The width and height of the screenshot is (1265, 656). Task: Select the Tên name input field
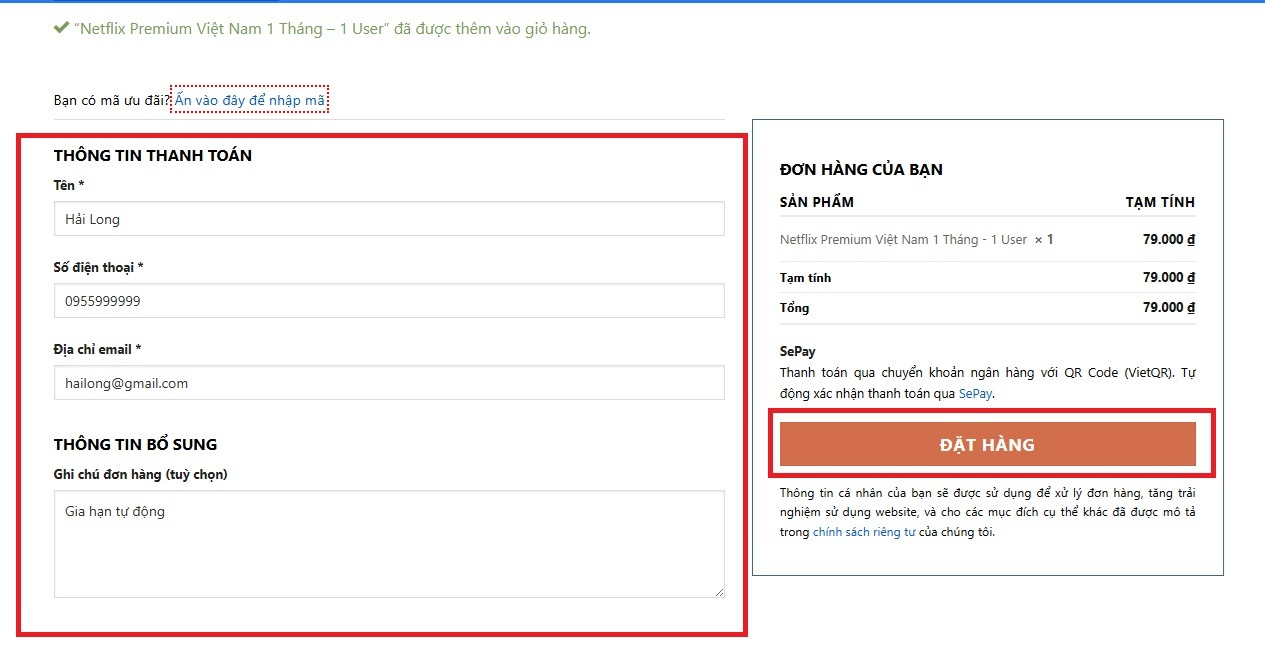[388, 219]
